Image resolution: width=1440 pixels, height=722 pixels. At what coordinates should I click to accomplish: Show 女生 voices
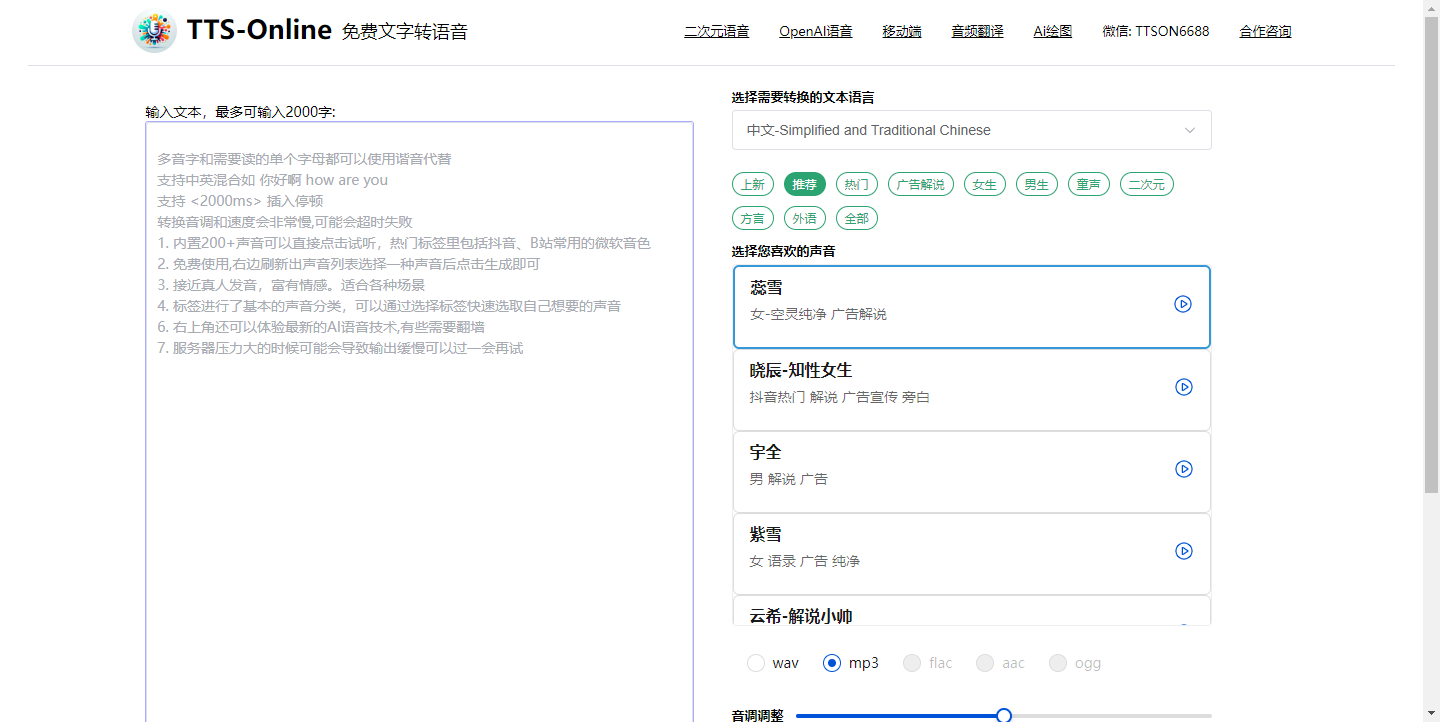[x=985, y=184]
